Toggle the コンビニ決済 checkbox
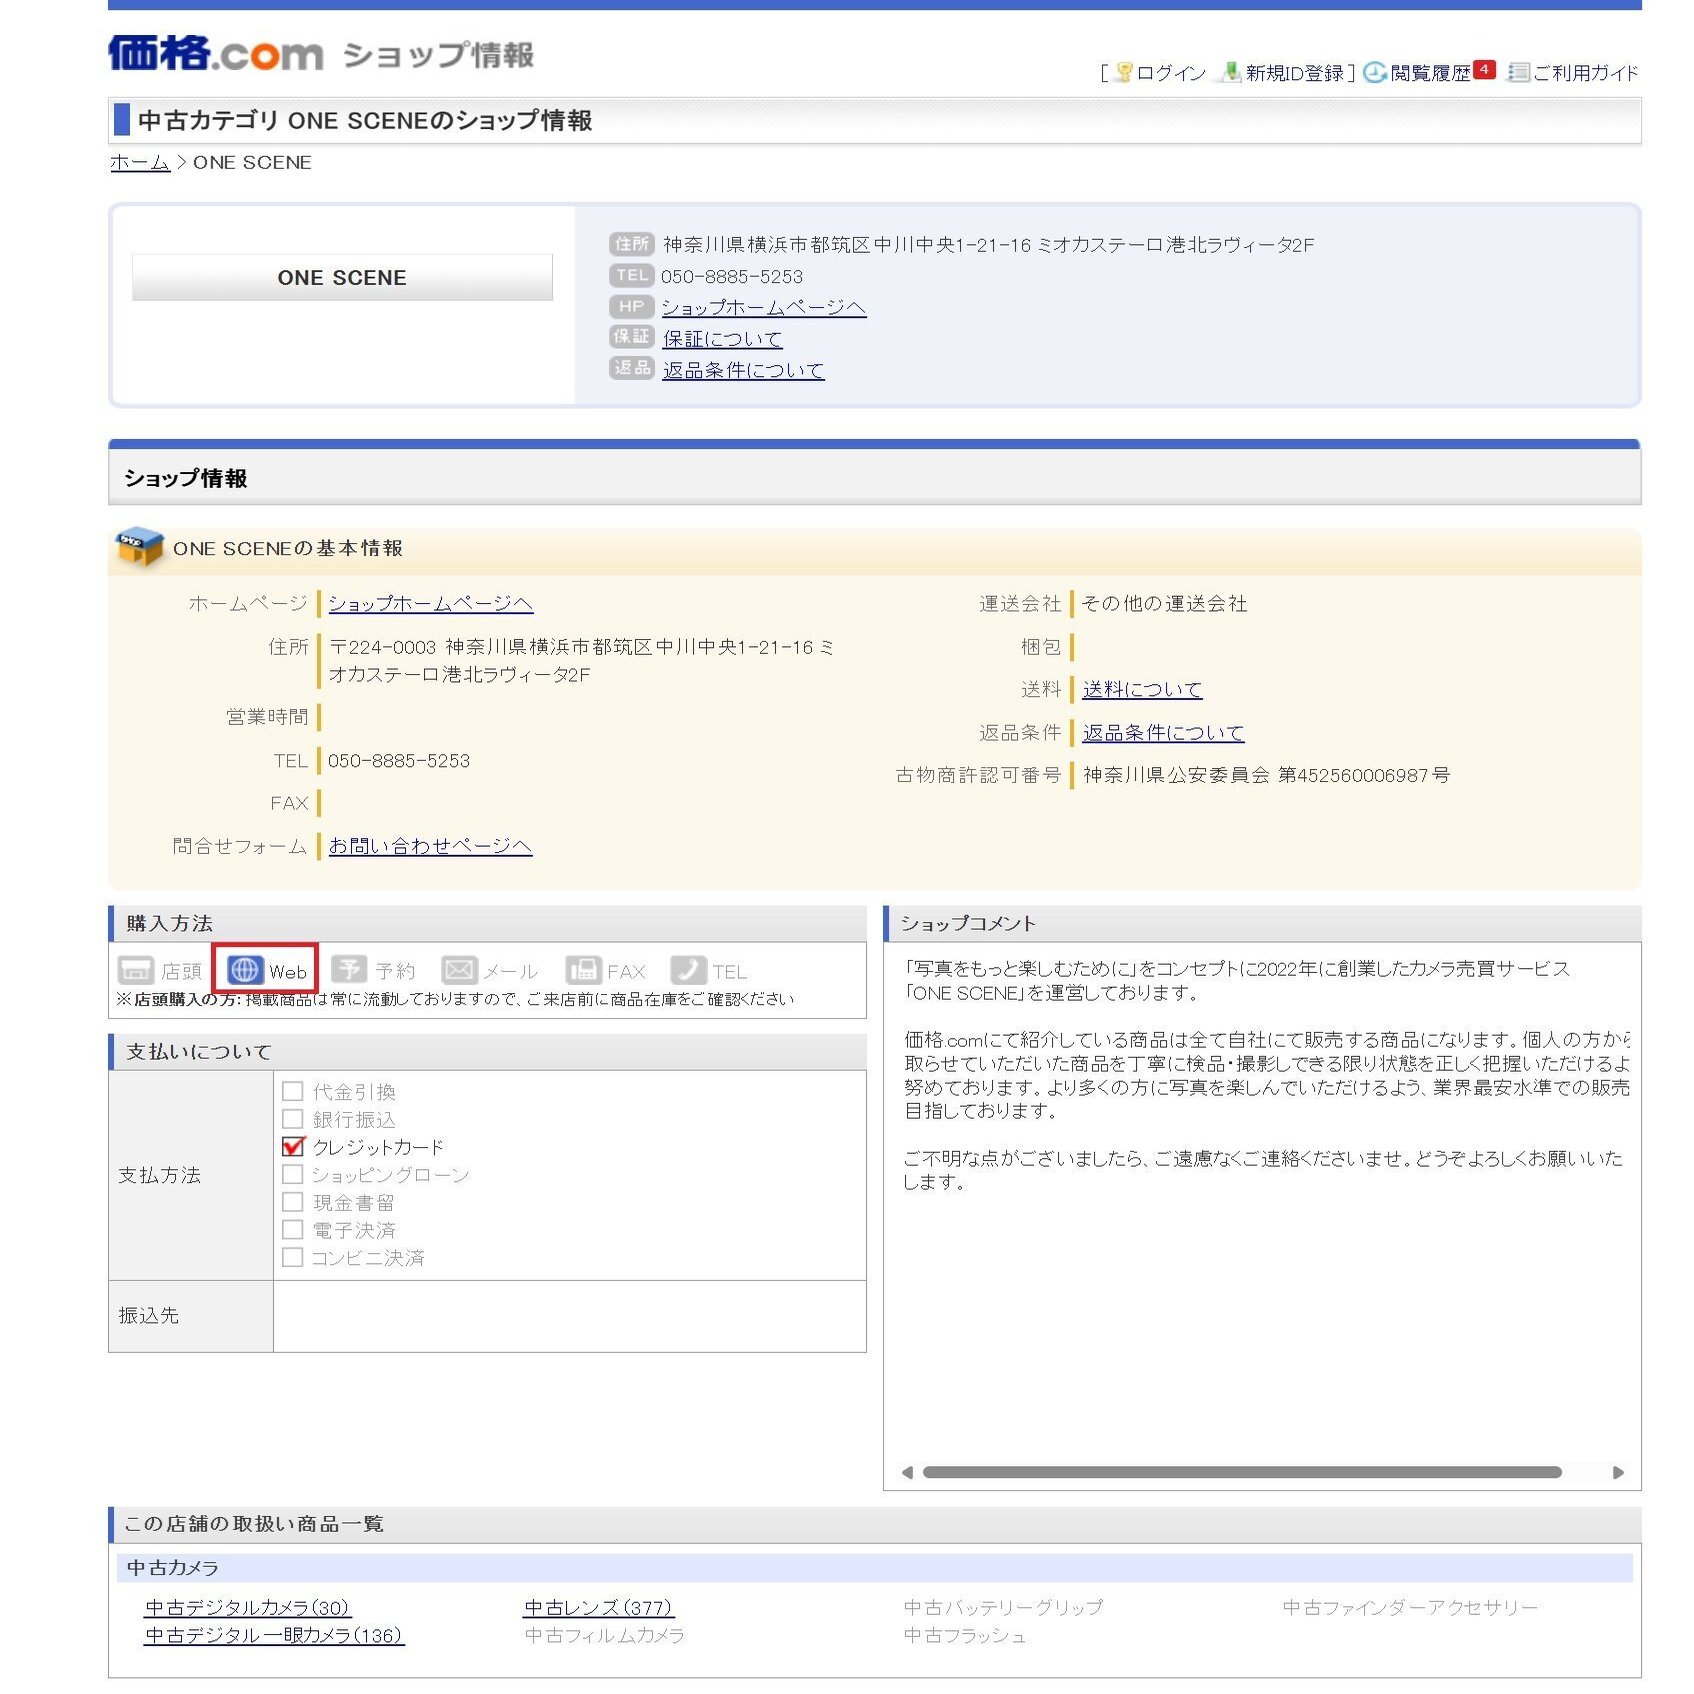 point(293,1257)
